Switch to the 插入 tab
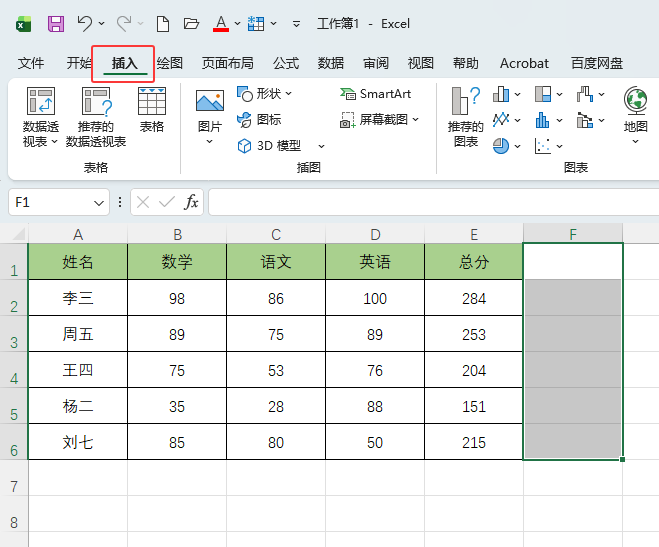 124,63
